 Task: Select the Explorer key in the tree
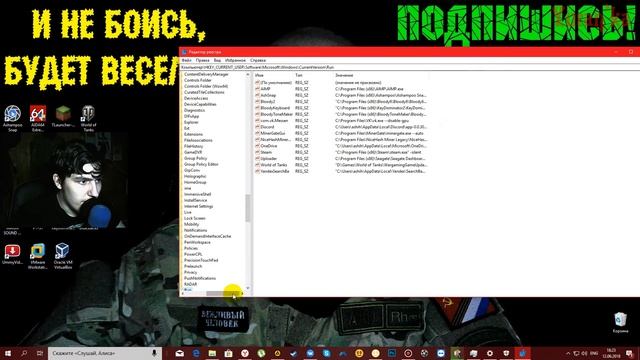coord(191,122)
